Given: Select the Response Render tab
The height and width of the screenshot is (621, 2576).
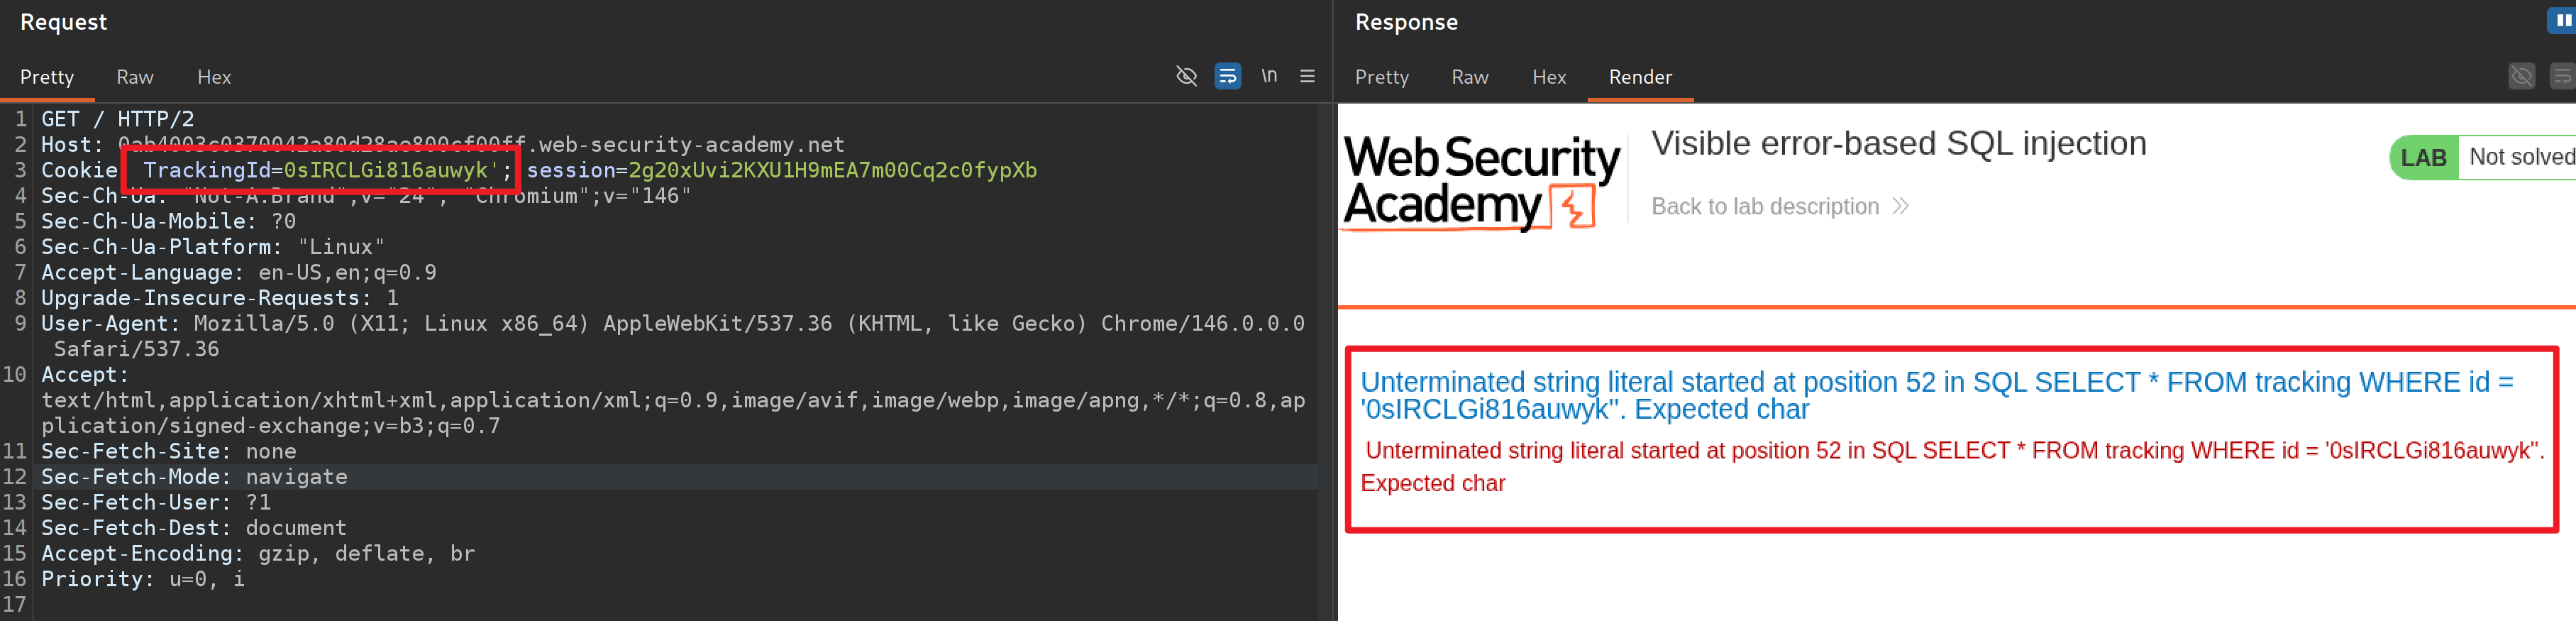Looking at the screenshot, I should (1640, 77).
